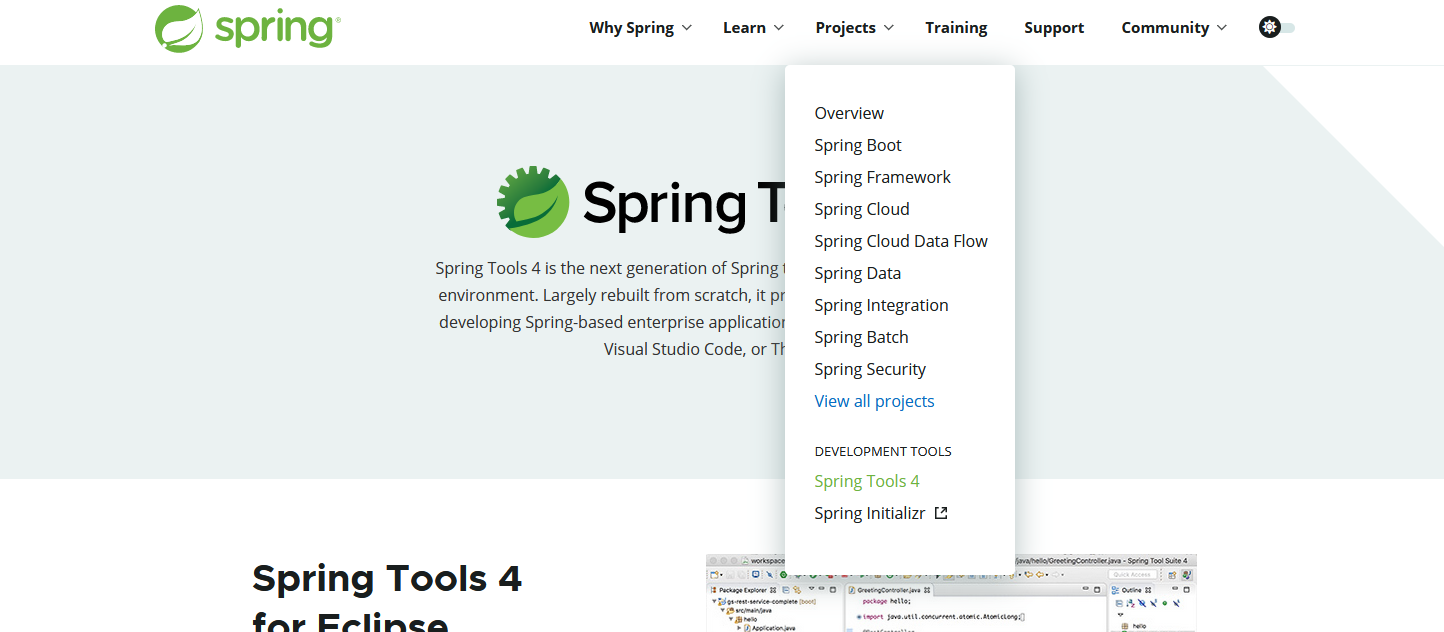Image resolution: width=1444 pixels, height=632 pixels.
Task: Open Spring Framework from the Projects menu
Action: (883, 177)
